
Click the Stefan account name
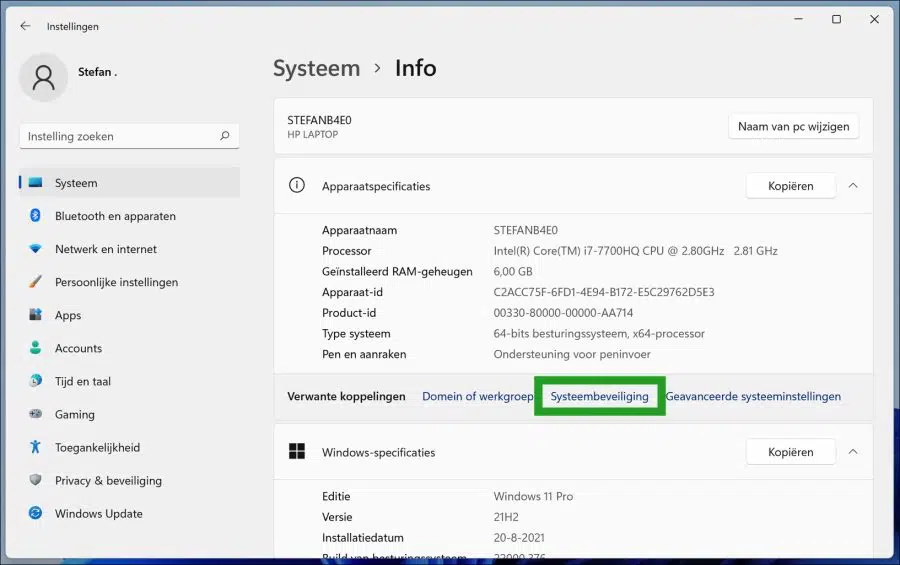(x=97, y=72)
